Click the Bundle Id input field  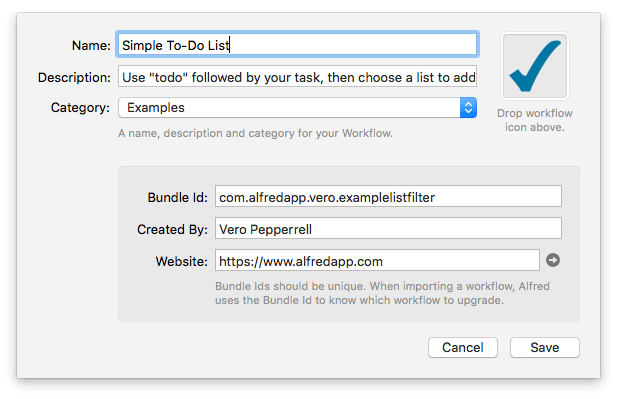click(388, 196)
